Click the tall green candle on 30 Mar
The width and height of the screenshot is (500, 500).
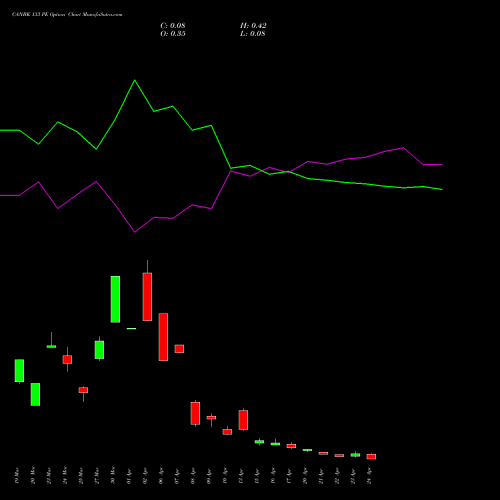(115, 299)
